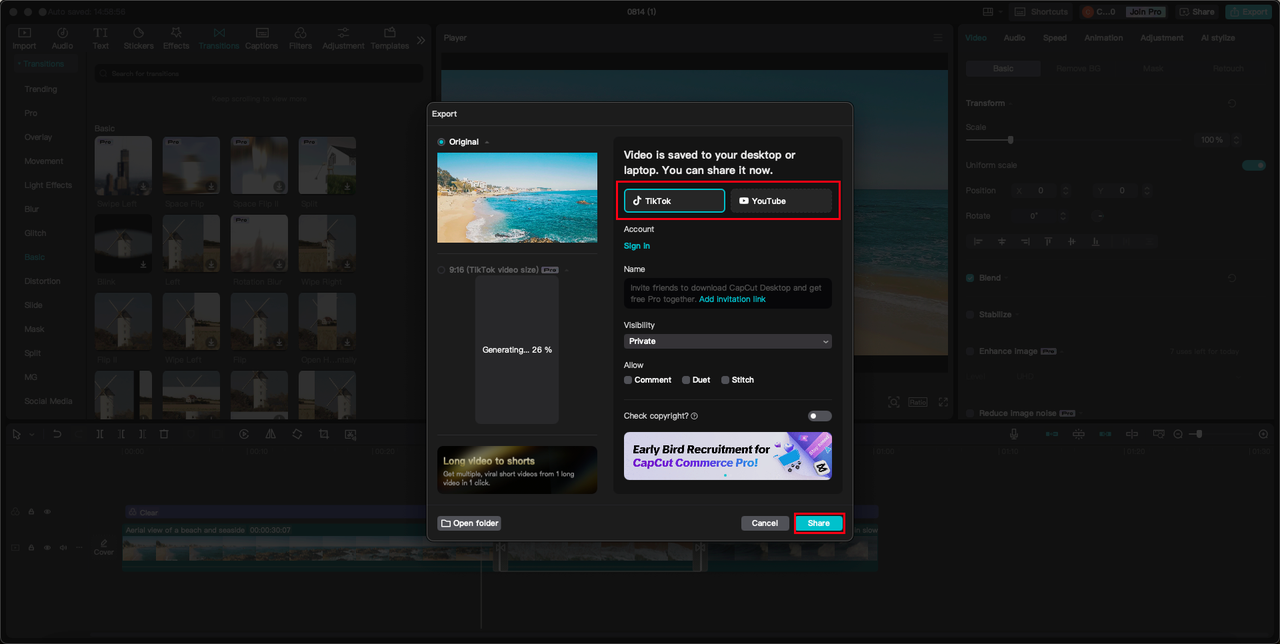This screenshot has height=644, width=1280.
Task: Switch to the Speed tab in inspector
Action: tap(1055, 38)
